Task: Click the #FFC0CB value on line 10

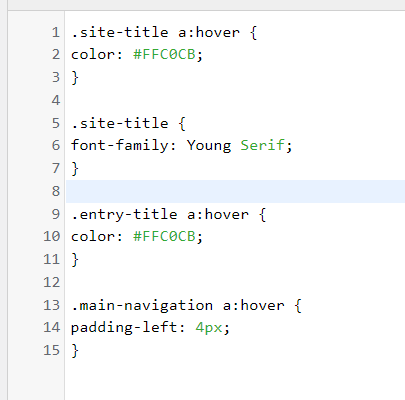Action: click(x=164, y=236)
